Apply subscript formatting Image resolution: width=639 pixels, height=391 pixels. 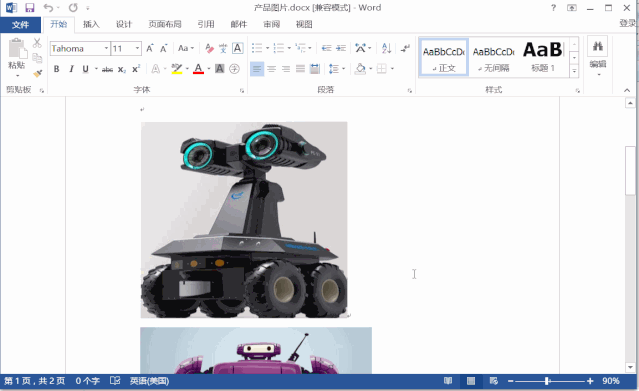click(122, 69)
